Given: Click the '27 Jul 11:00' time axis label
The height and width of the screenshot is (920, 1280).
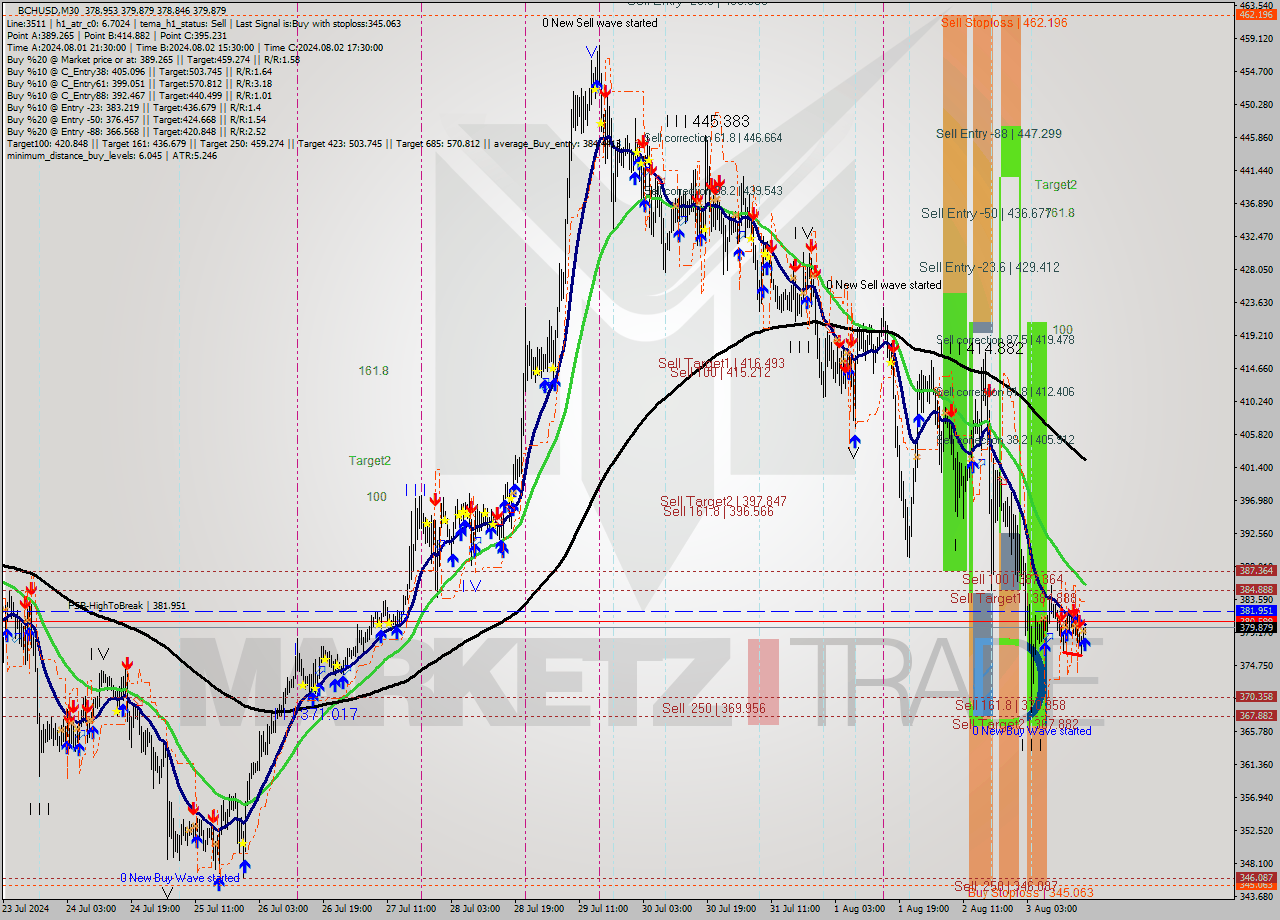Looking at the screenshot, I should [x=410, y=909].
